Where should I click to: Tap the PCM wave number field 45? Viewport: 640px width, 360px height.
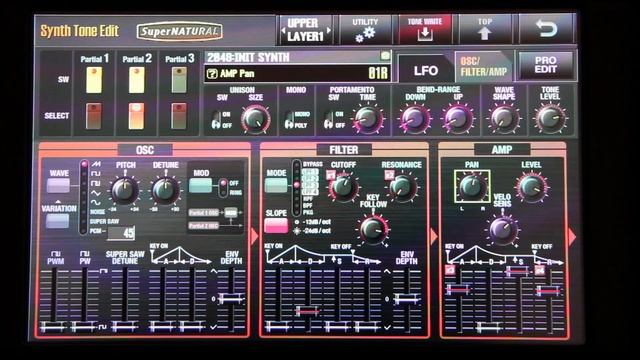(x=121, y=233)
